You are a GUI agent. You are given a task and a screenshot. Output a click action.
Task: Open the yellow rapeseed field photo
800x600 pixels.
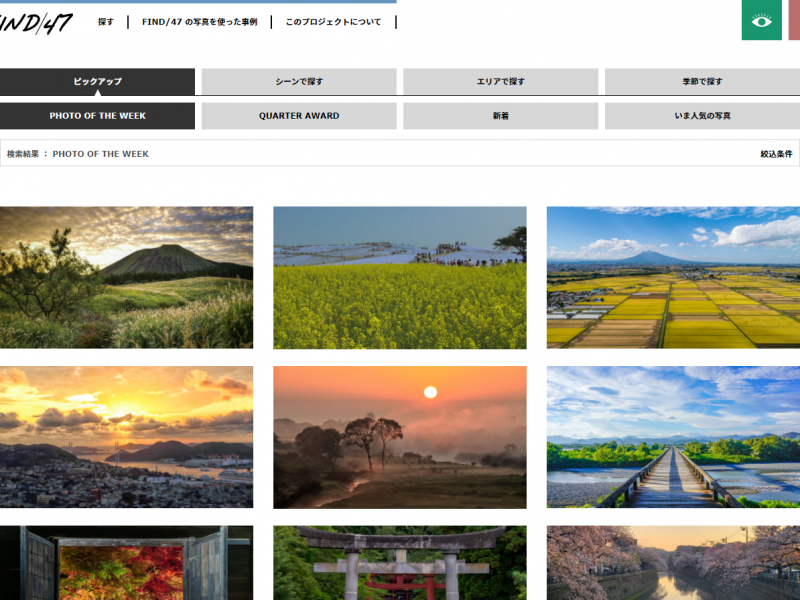399,278
